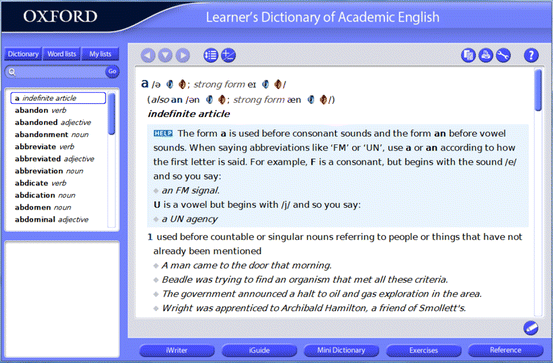Screen dimensions: 553x363
Task: Play brown American audio for strong form eɪ
Action: click(278, 84)
